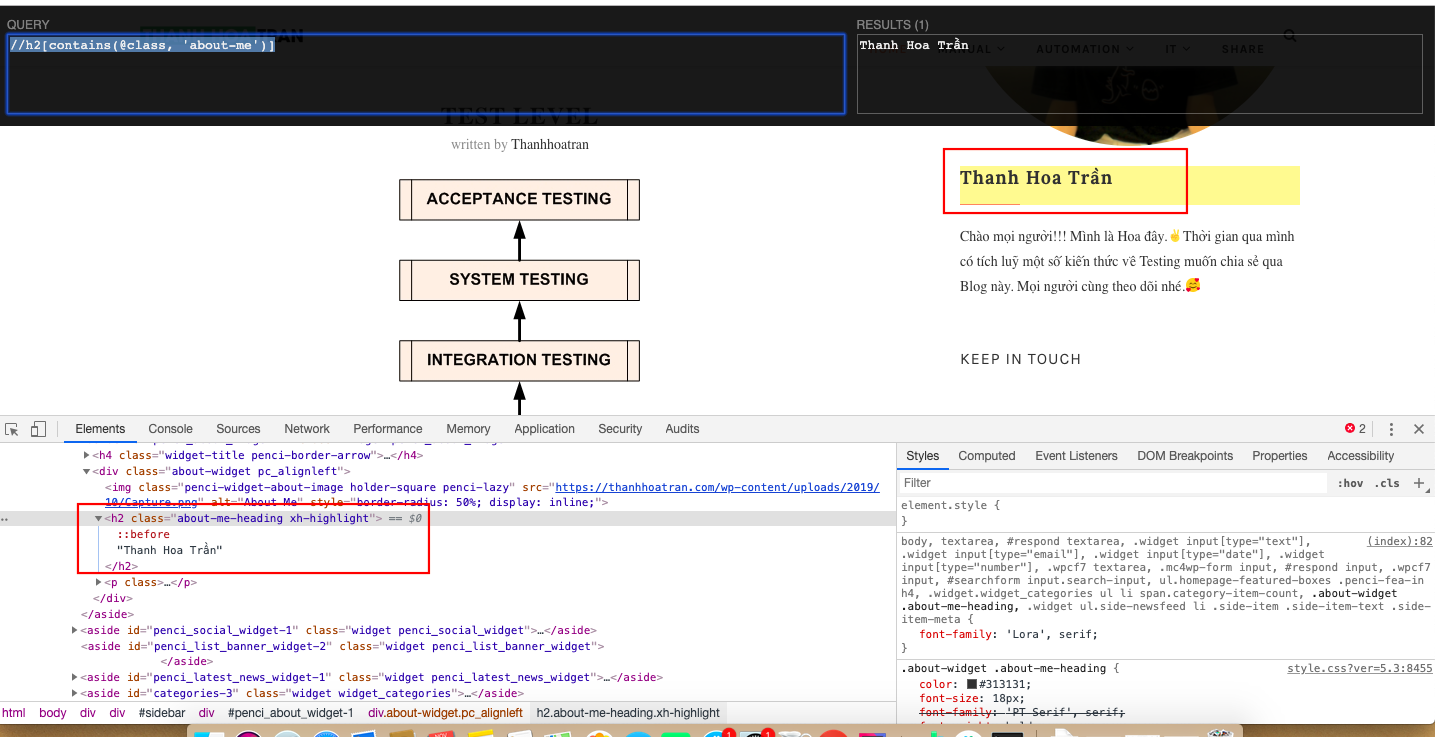Viewport: 1435px width, 737px height.
Task: Toggle the :hov element state panel
Action: (x=1350, y=483)
